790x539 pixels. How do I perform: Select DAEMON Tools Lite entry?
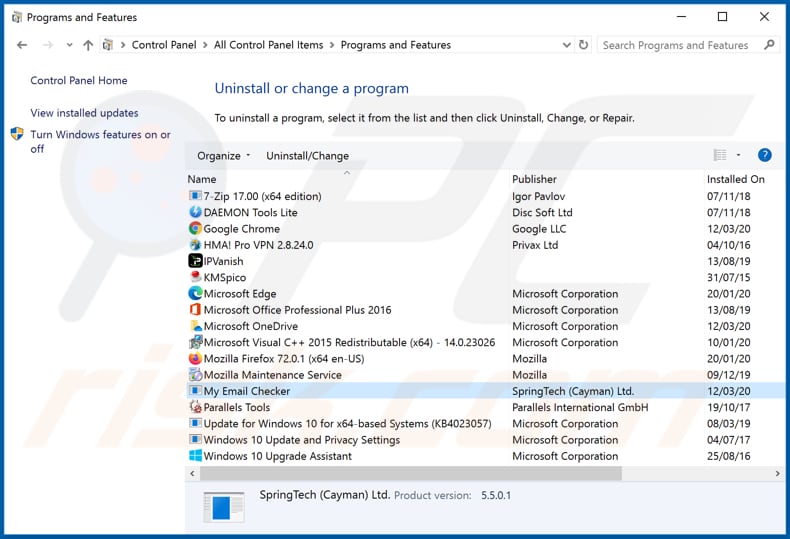coord(250,213)
